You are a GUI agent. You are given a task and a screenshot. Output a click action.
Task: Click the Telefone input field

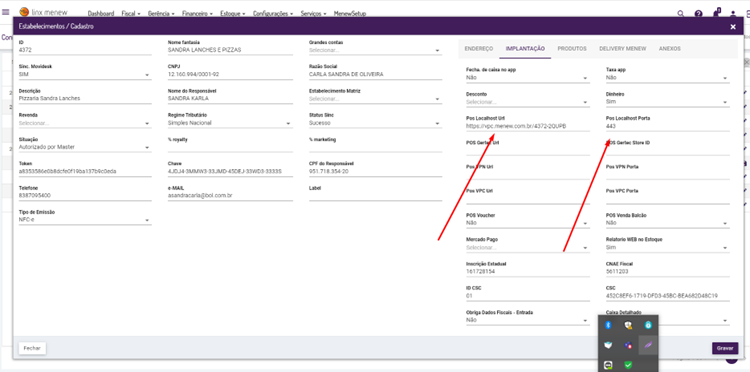pyautogui.click(x=85, y=196)
